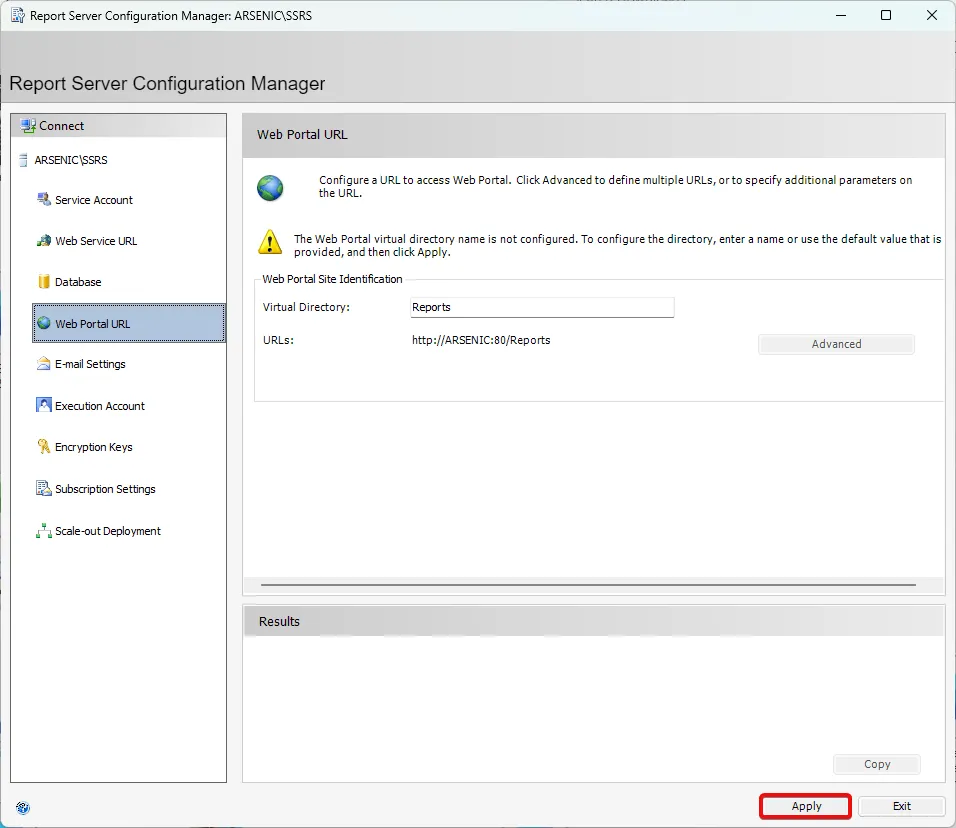This screenshot has width=956, height=828.
Task: Click the warning message about virtual directory
Action: pos(617,245)
